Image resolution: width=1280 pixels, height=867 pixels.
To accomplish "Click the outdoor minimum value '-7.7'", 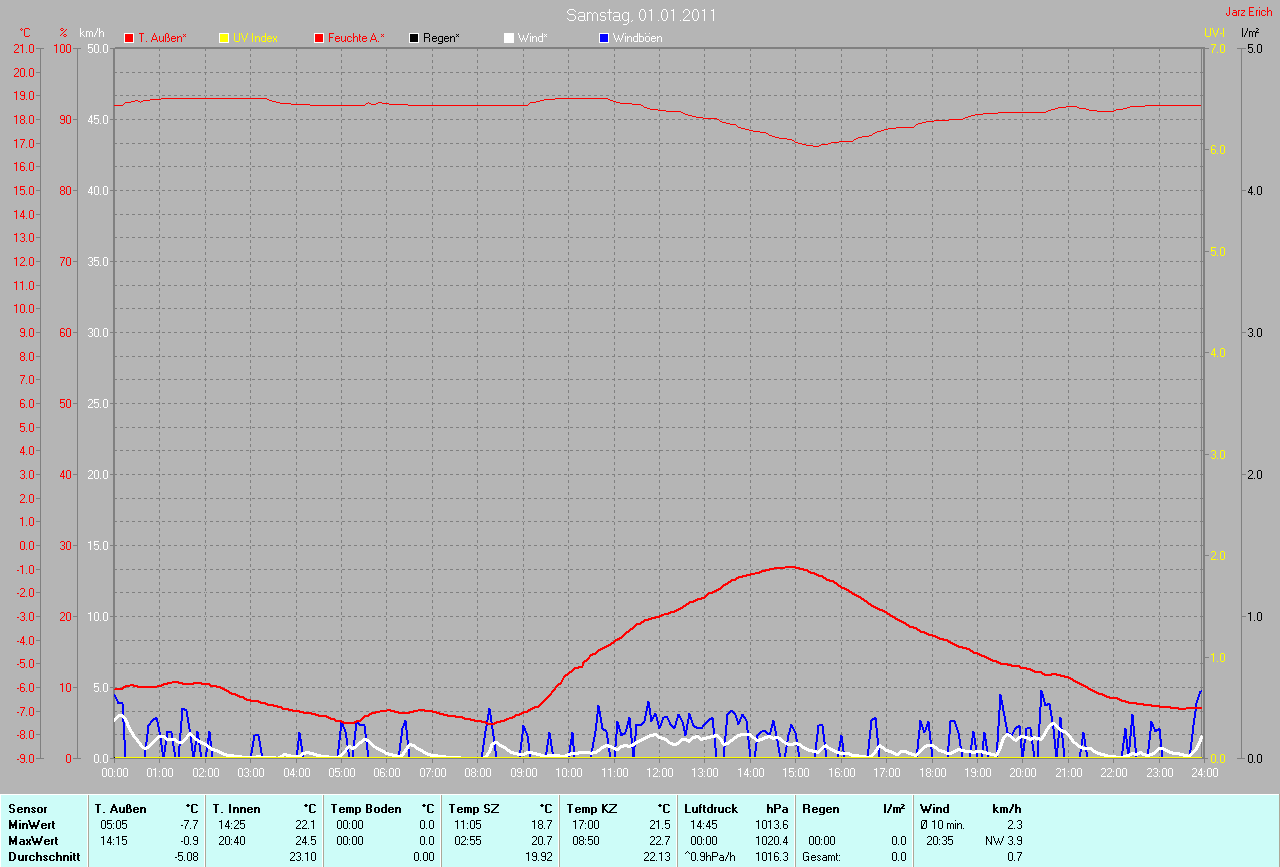I will (188, 825).
